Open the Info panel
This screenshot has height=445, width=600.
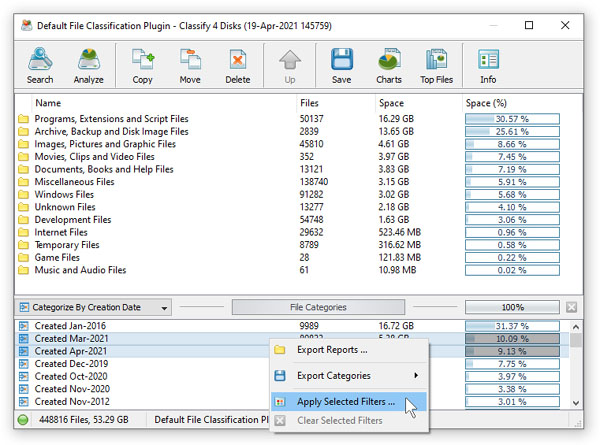pyautogui.click(x=488, y=65)
